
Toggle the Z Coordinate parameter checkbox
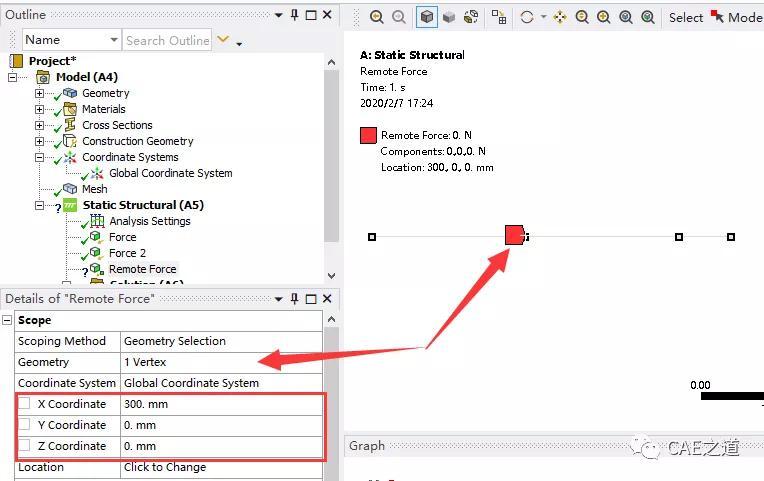[24, 445]
